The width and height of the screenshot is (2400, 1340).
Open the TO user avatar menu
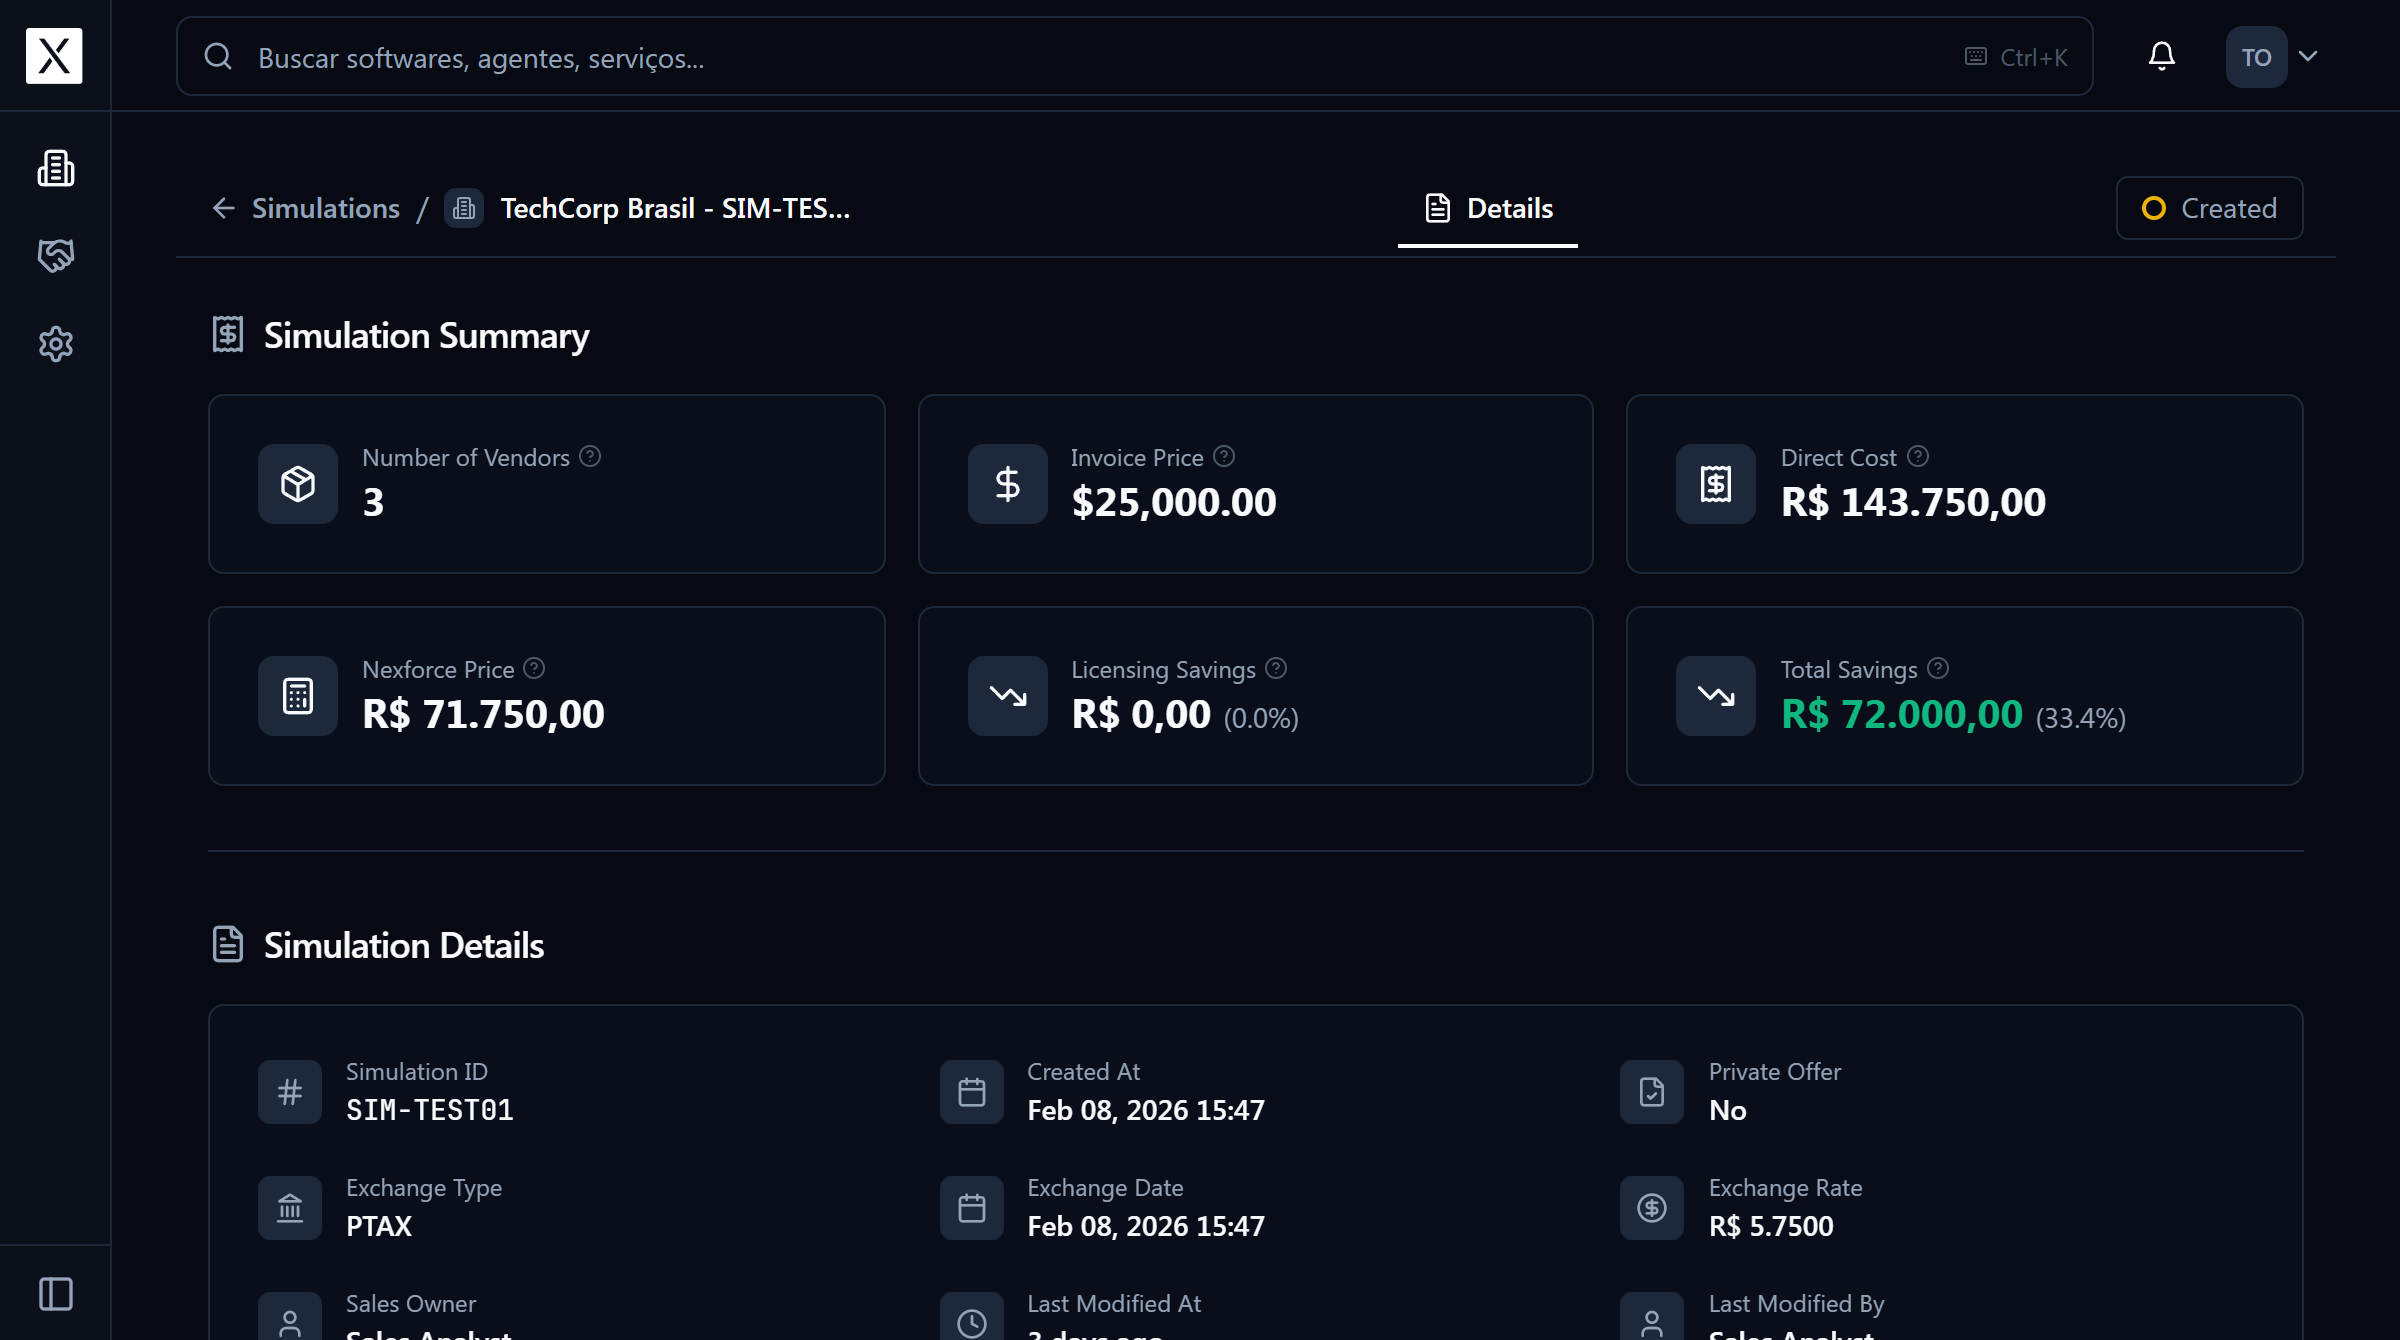[x=2256, y=57]
